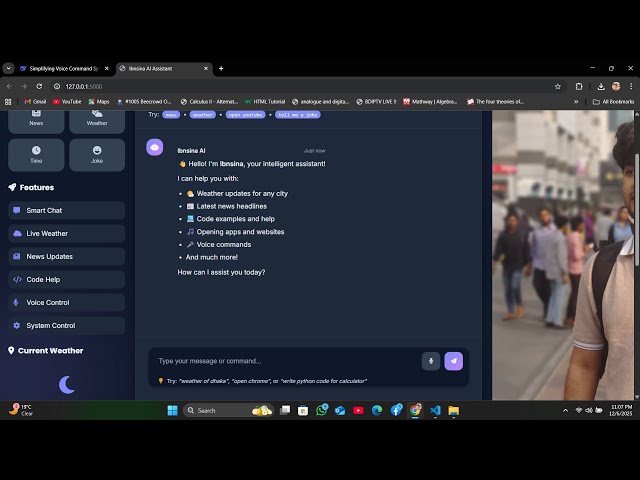Viewport: 640px width, 480px height.
Task: Select the Voice Control feature item
Action: [67, 302]
